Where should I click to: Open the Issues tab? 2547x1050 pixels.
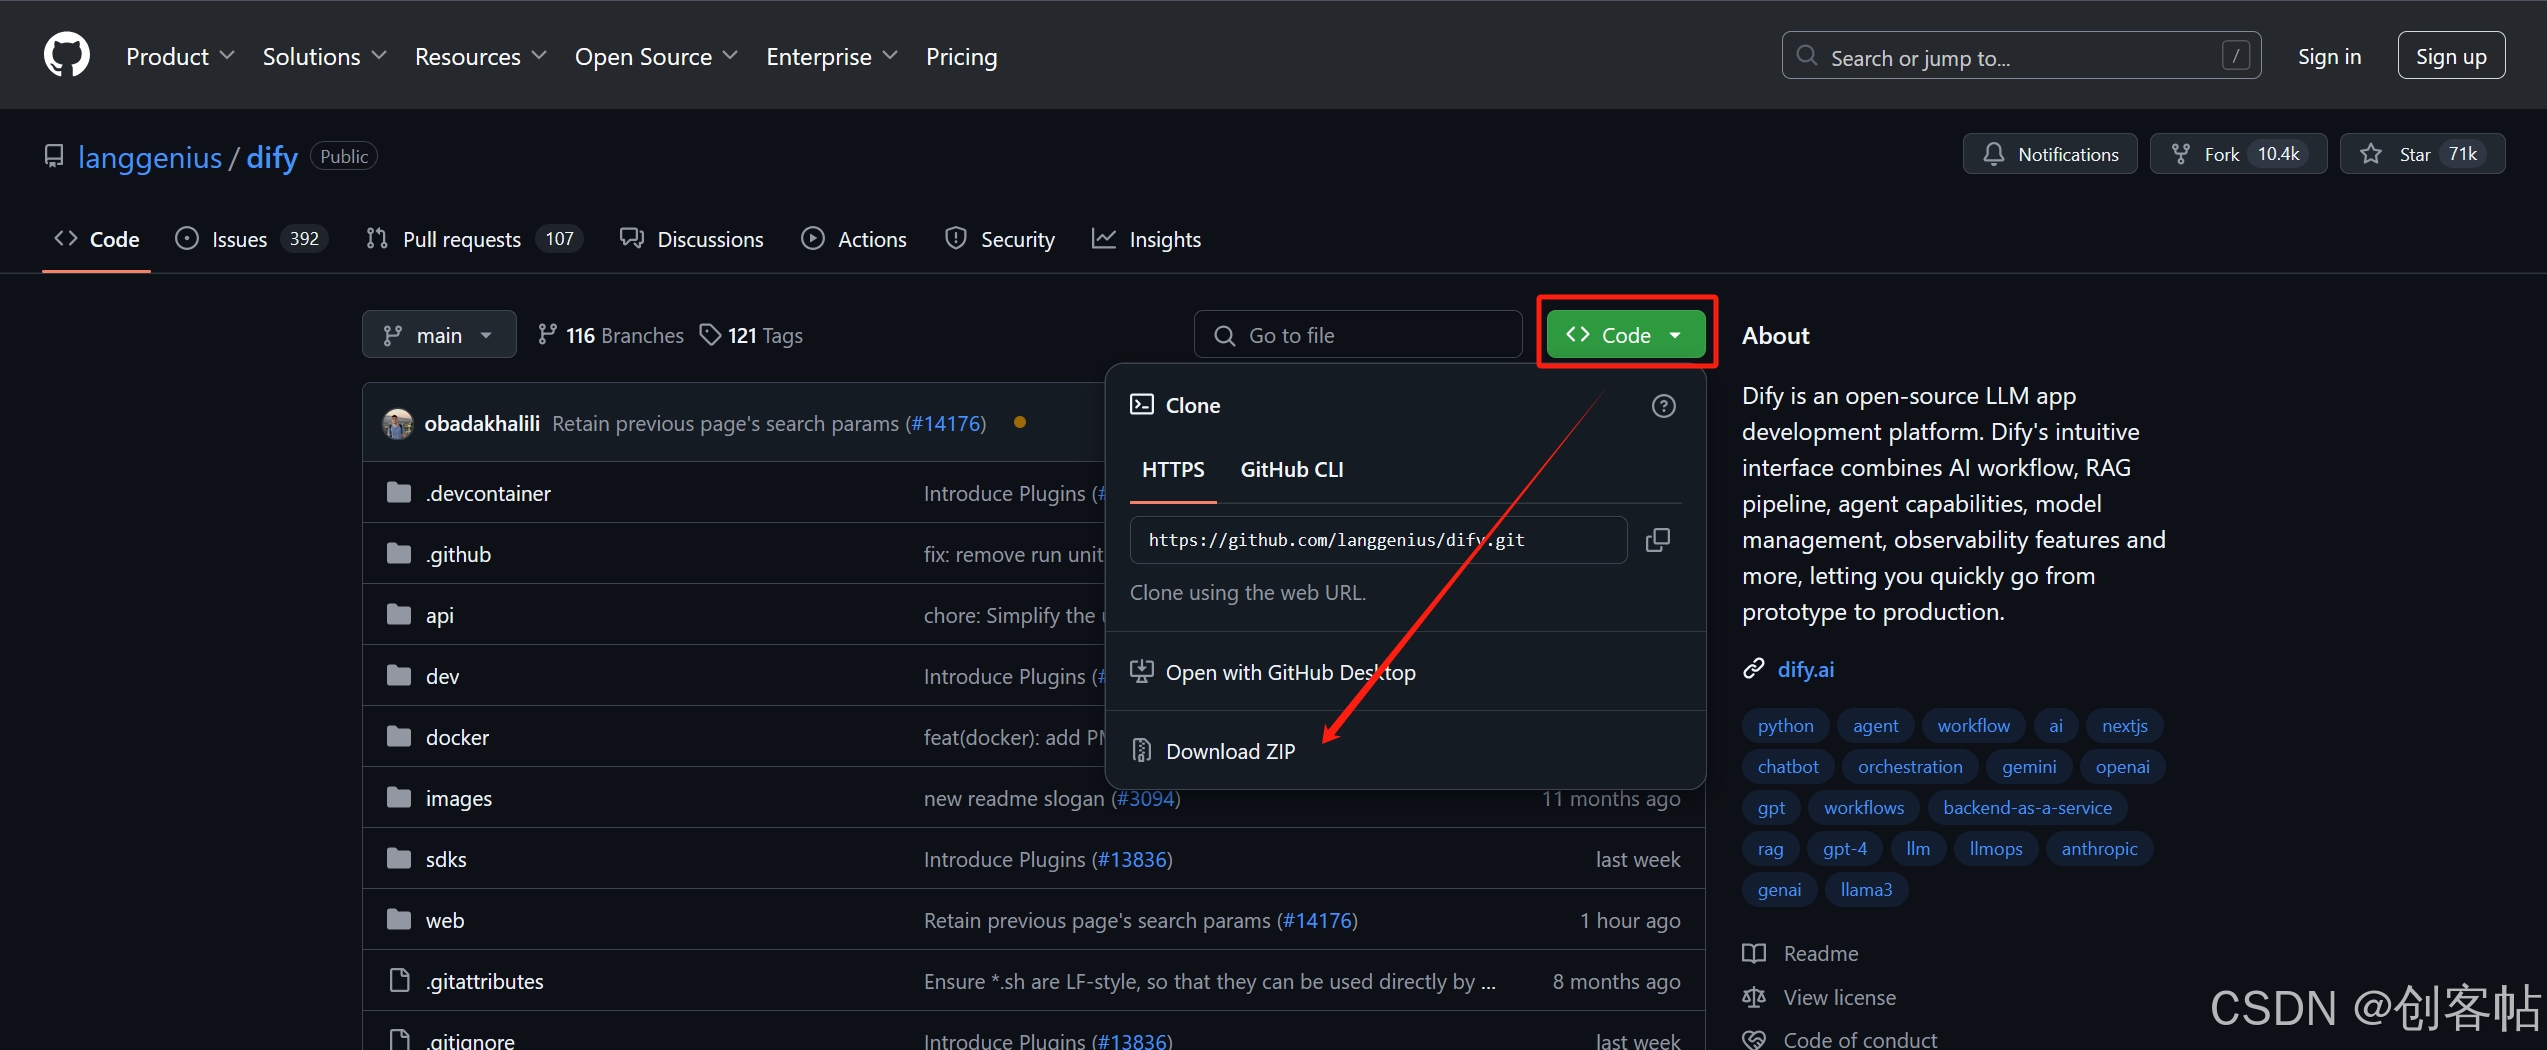[238, 238]
